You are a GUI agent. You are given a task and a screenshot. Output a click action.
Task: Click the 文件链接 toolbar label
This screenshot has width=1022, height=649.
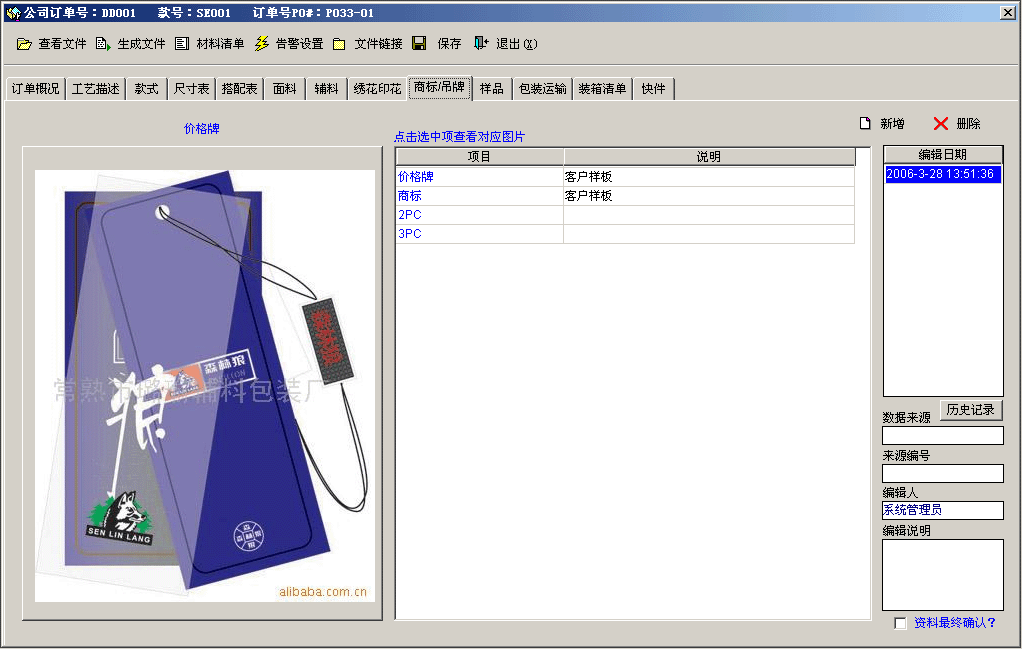pos(379,44)
